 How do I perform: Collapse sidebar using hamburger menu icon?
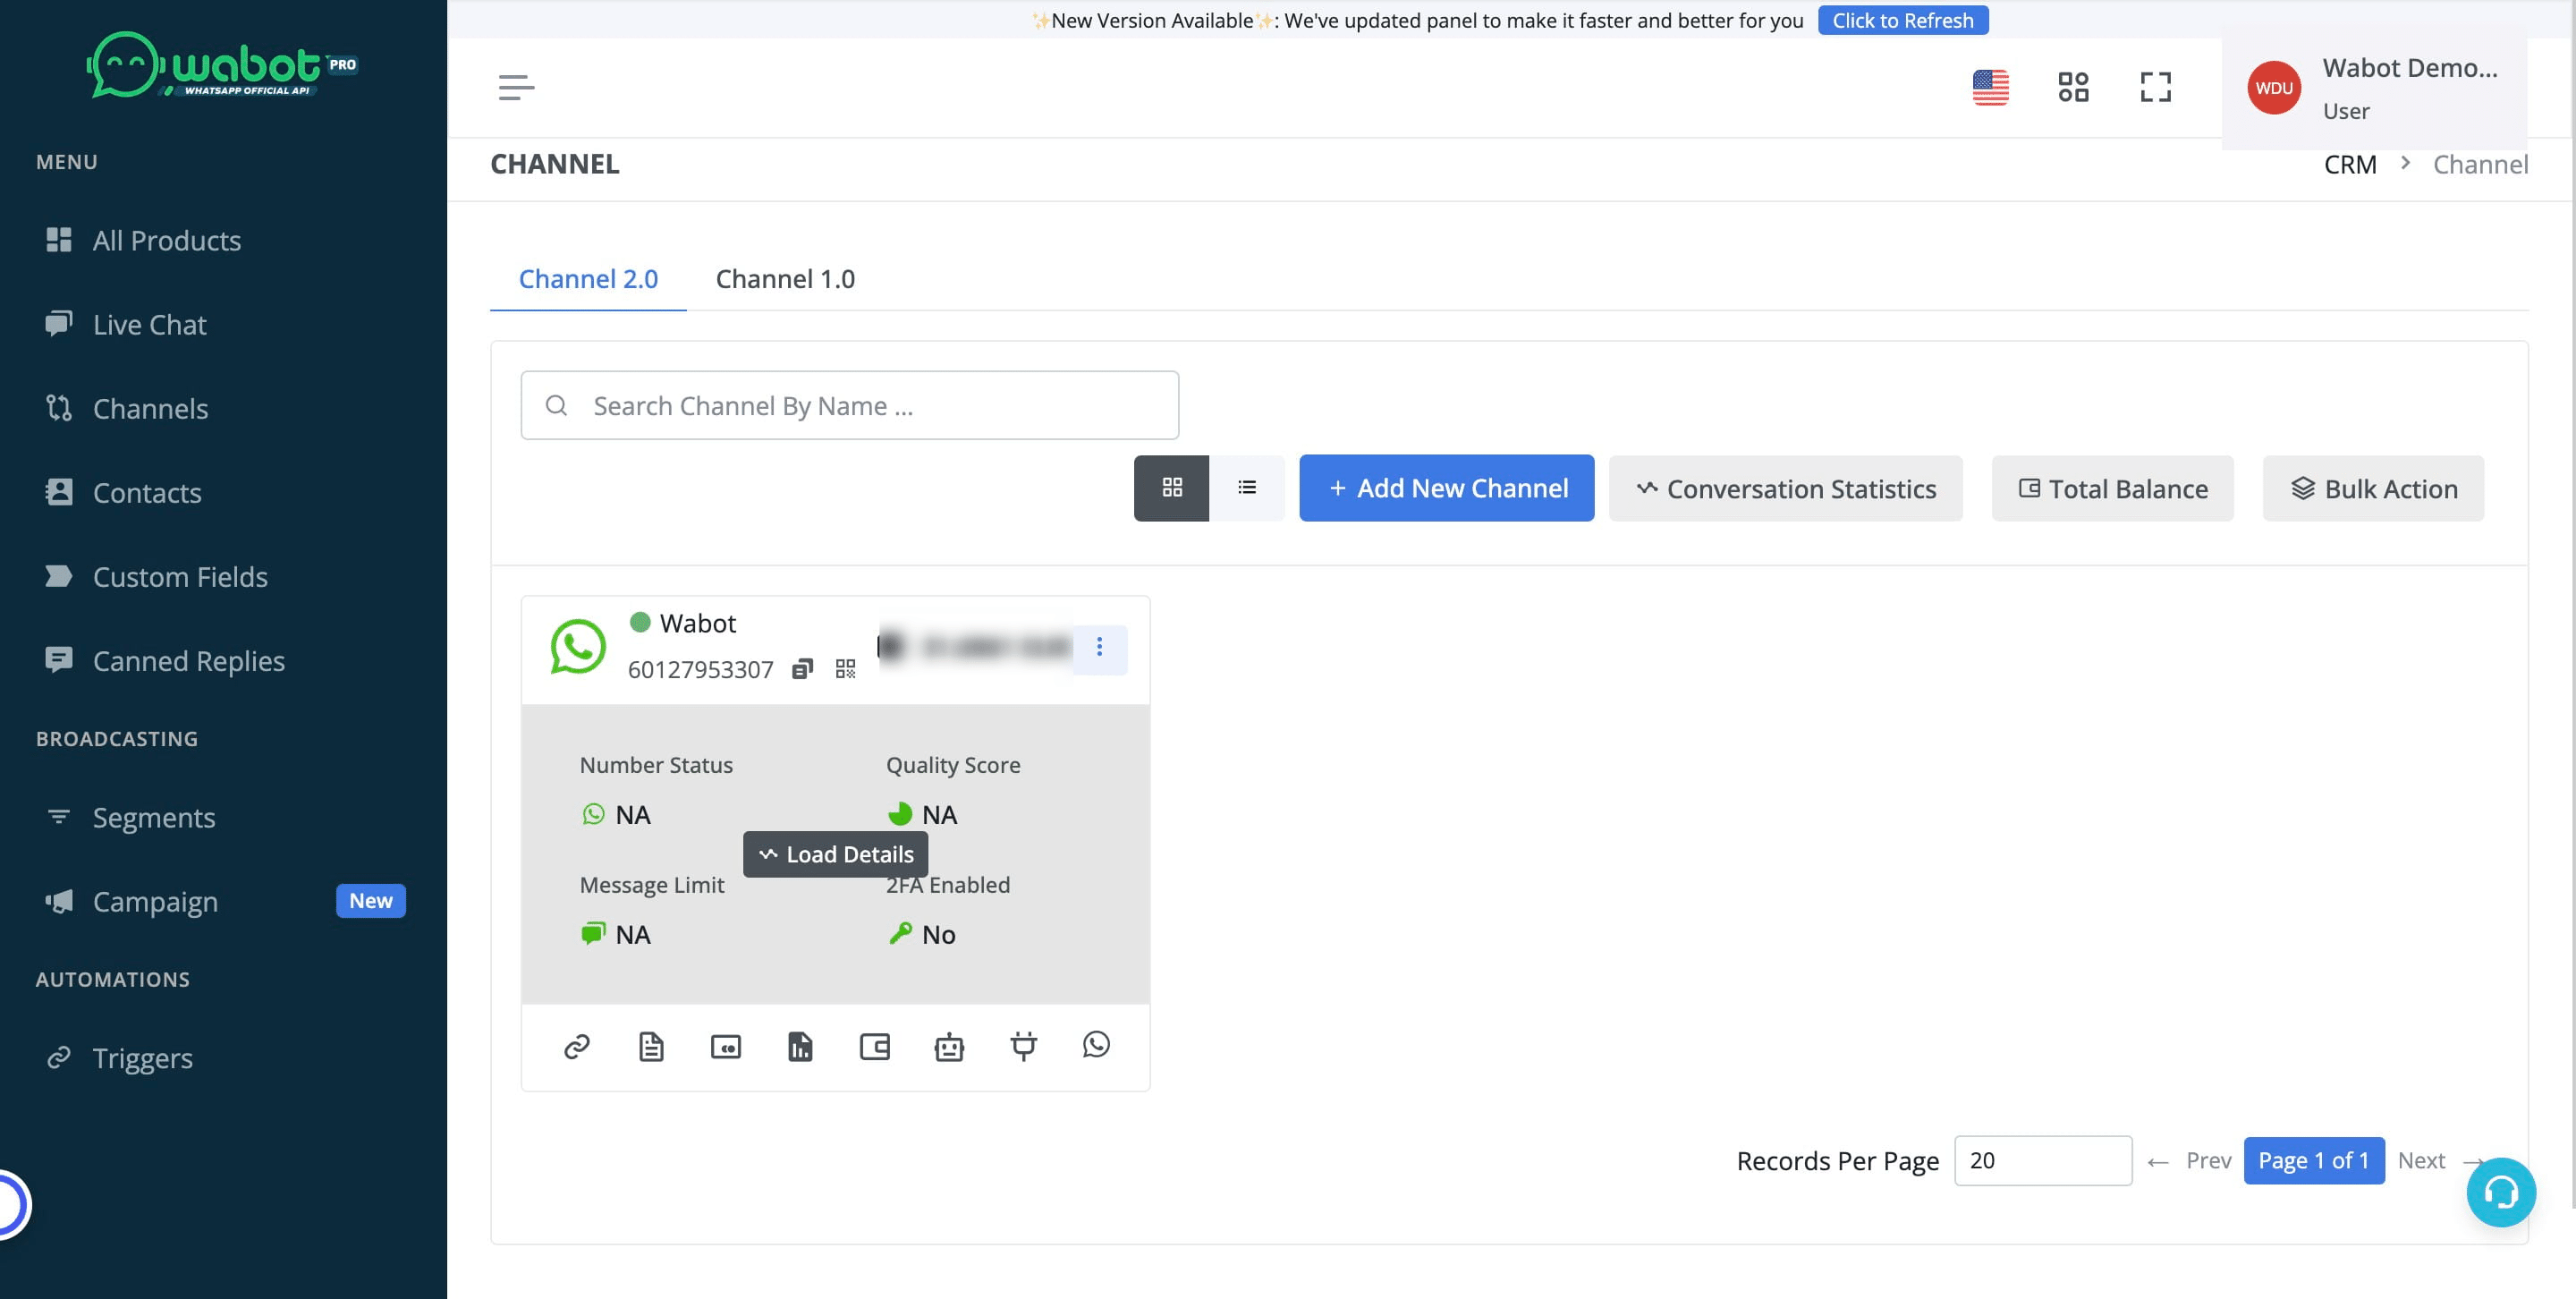click(x=516, y=87)
